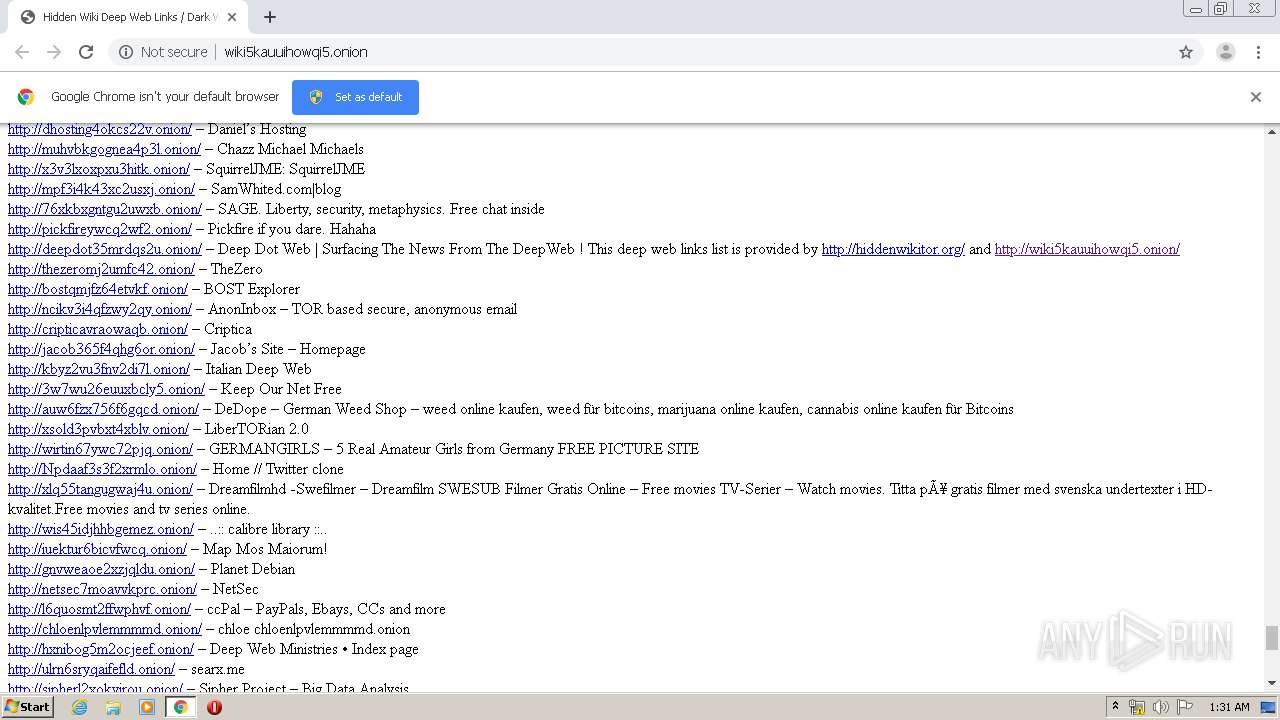Show hidden system tray icons

click(x=1115, y=707)
